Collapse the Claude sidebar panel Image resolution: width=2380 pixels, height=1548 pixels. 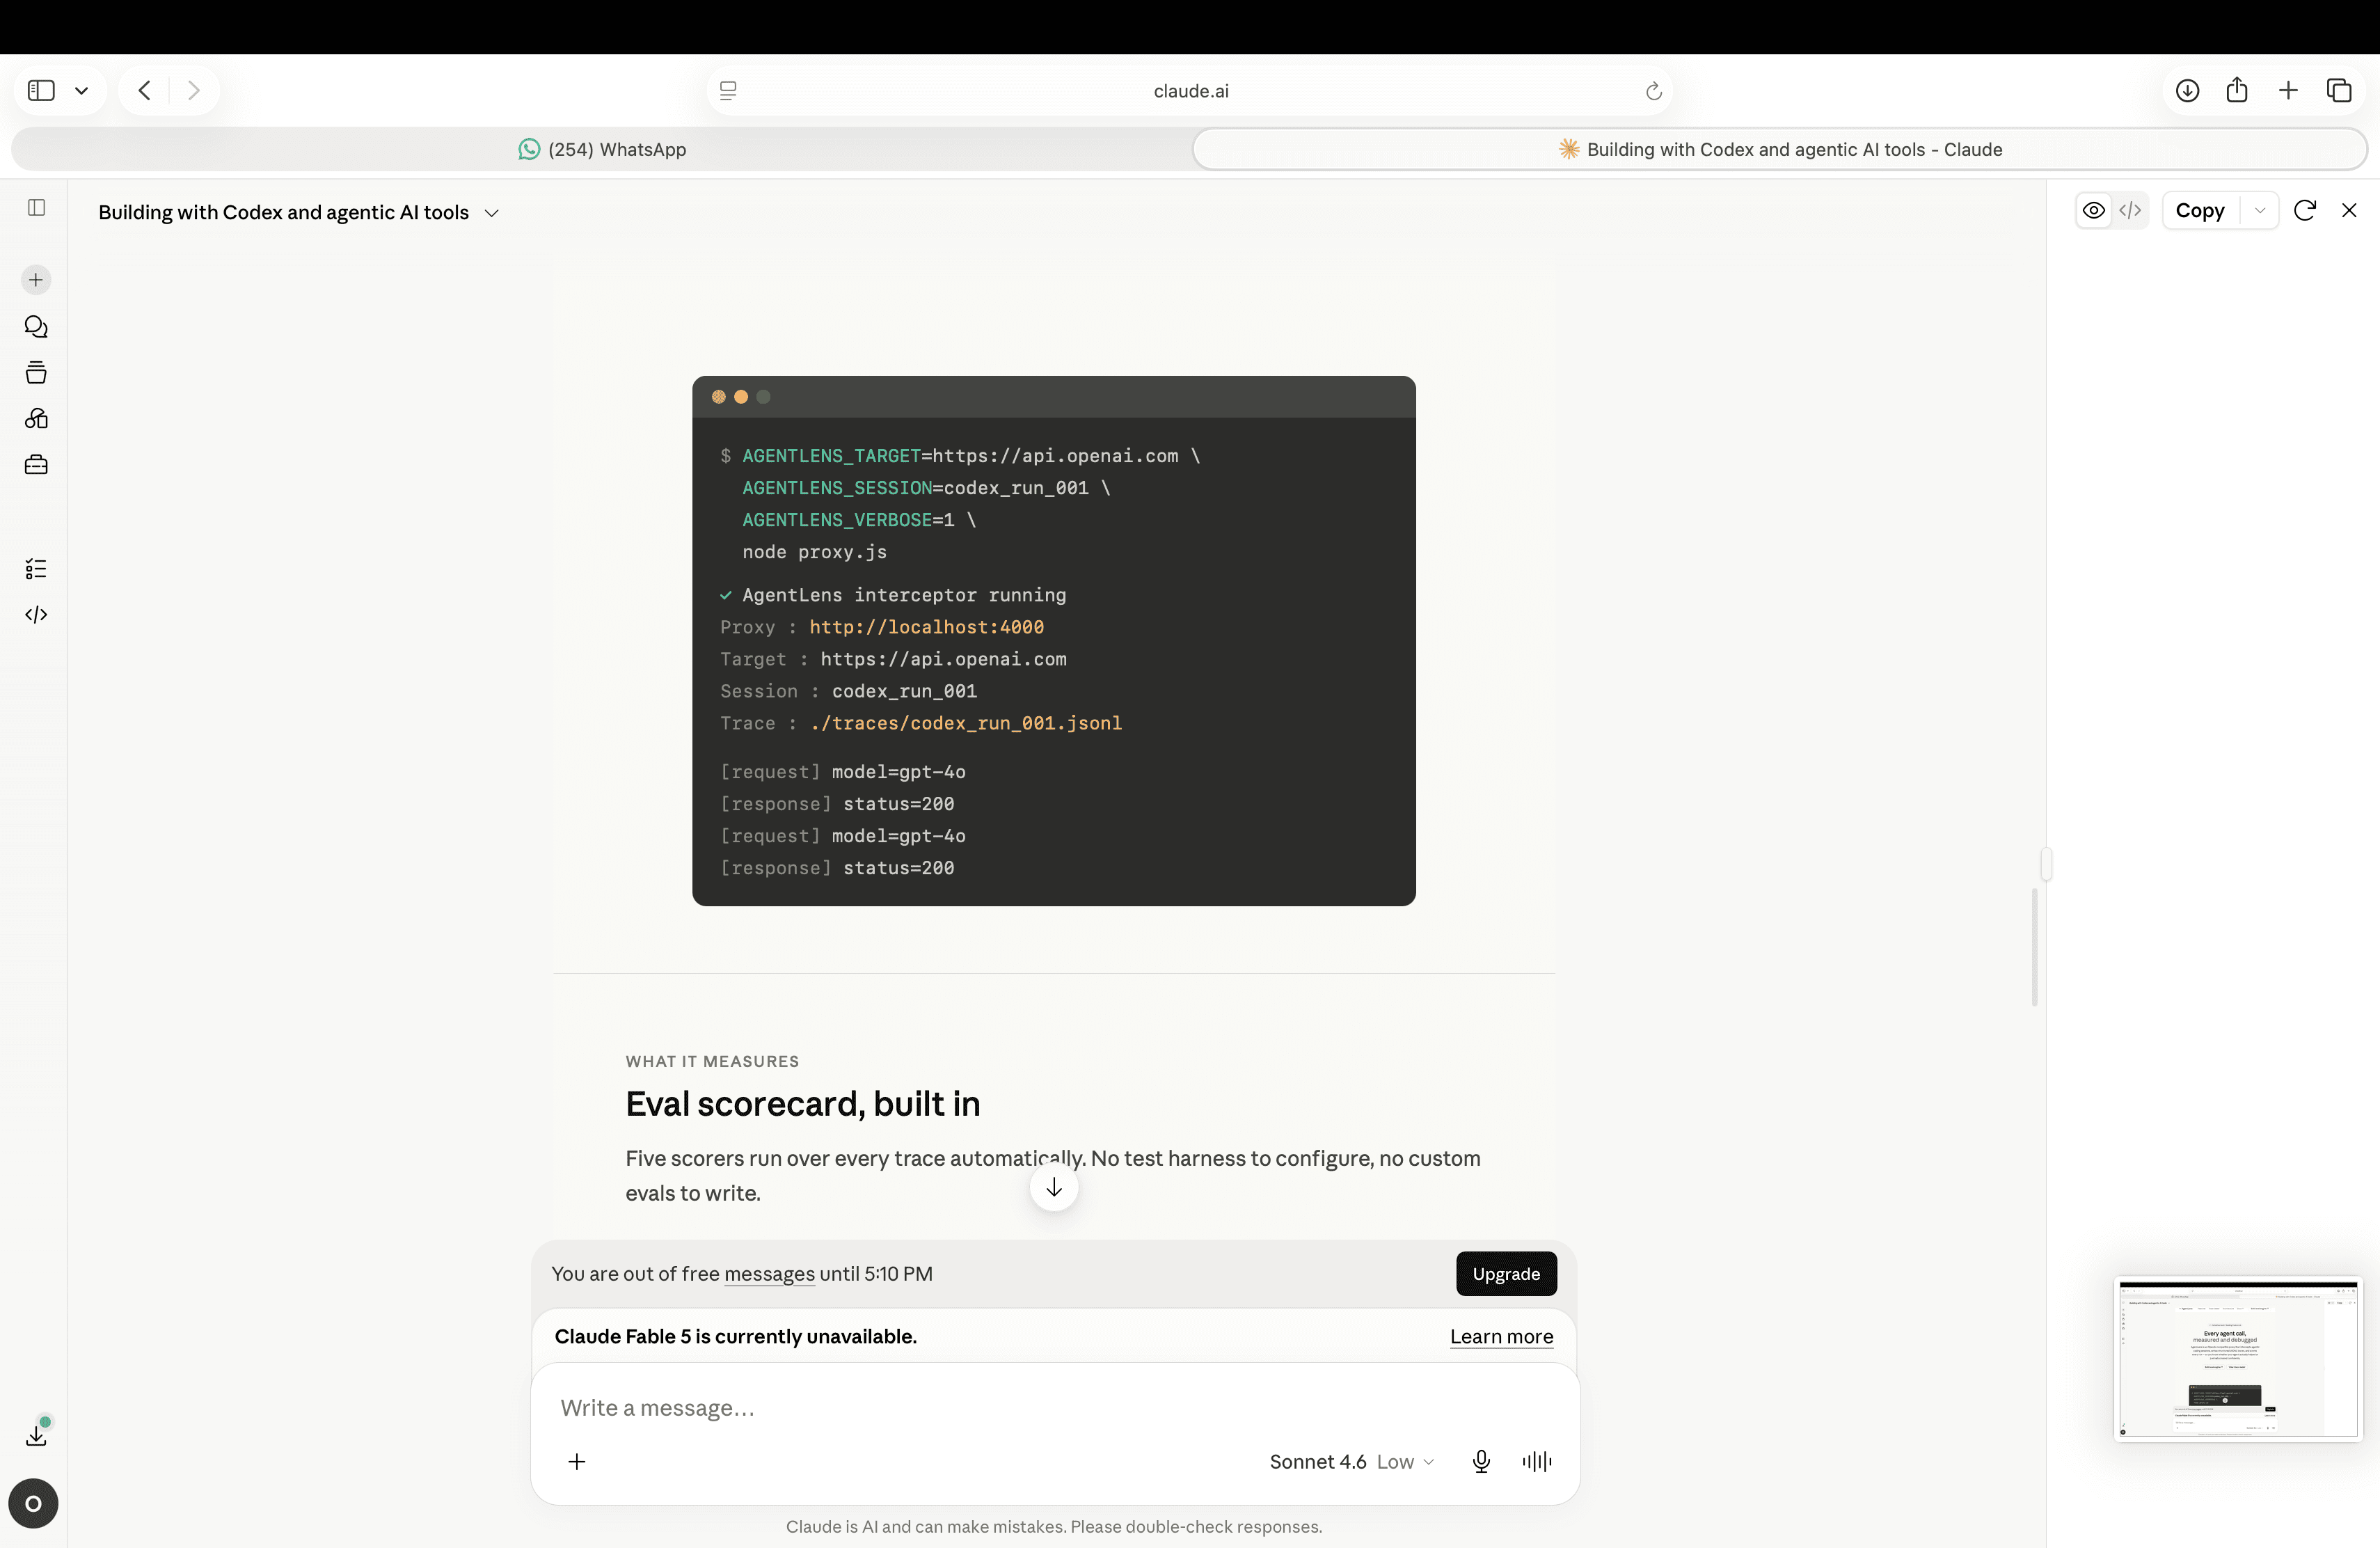pos(37,208)
